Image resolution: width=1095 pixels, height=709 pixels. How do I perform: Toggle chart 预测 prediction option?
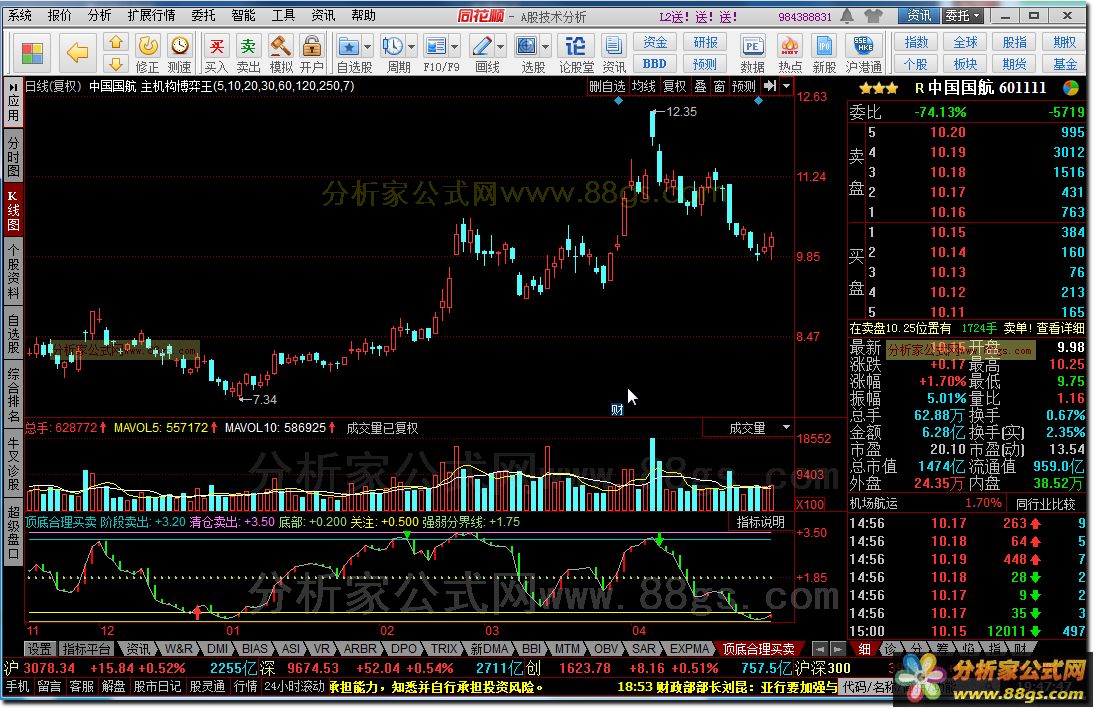tap(743, 86)
